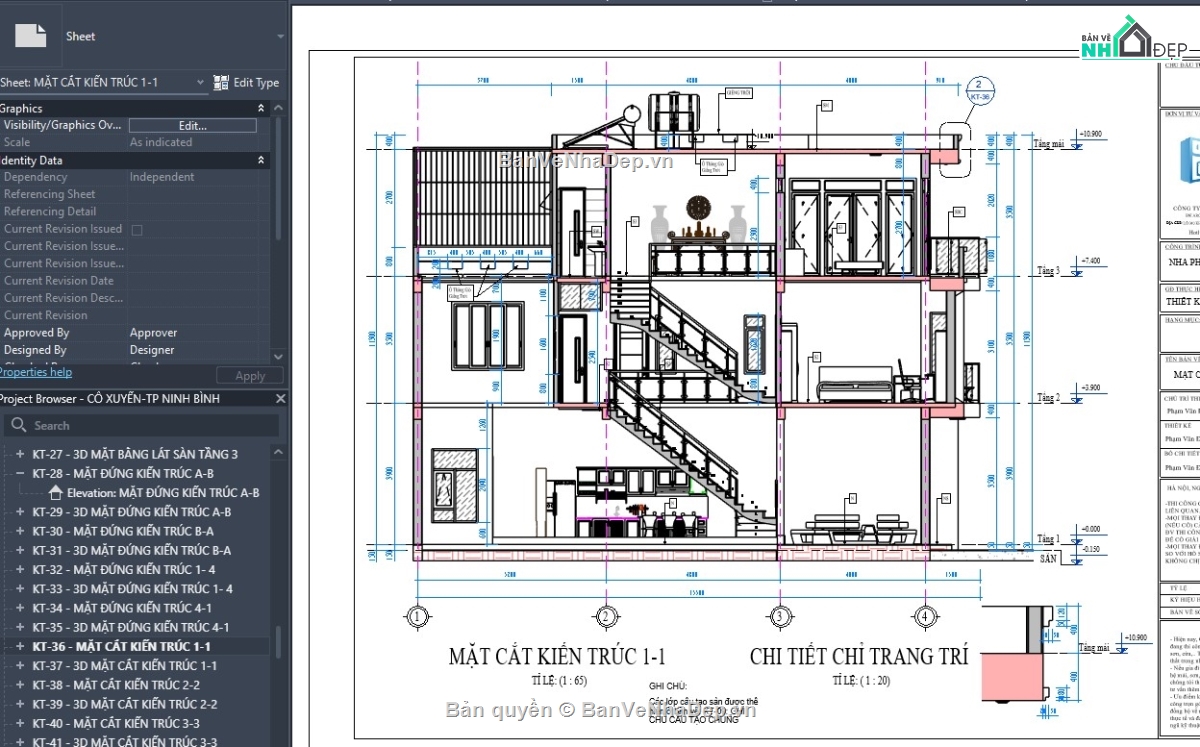Select KT-35 - 3D MẶT ĐỨNG KIẾN TRÚC 4-1
1200x747 pixels.
pyautogui.click(x=130, y=627)
